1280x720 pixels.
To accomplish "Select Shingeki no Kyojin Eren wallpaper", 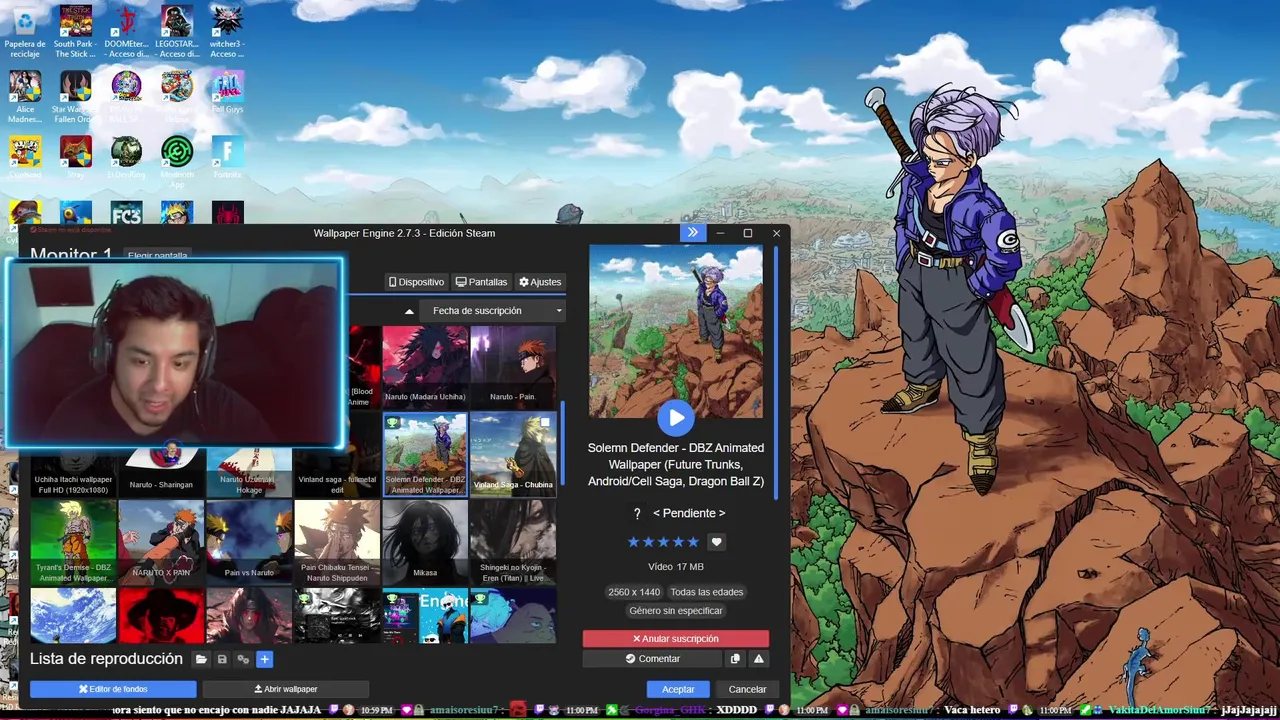I will pyautogui.click(x=513, y=542).
